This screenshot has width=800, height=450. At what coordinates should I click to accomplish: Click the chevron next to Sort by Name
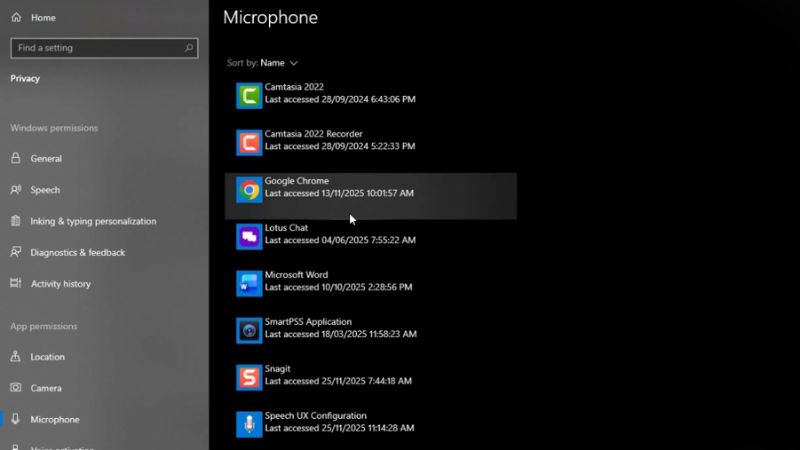(x=293, y=63)
